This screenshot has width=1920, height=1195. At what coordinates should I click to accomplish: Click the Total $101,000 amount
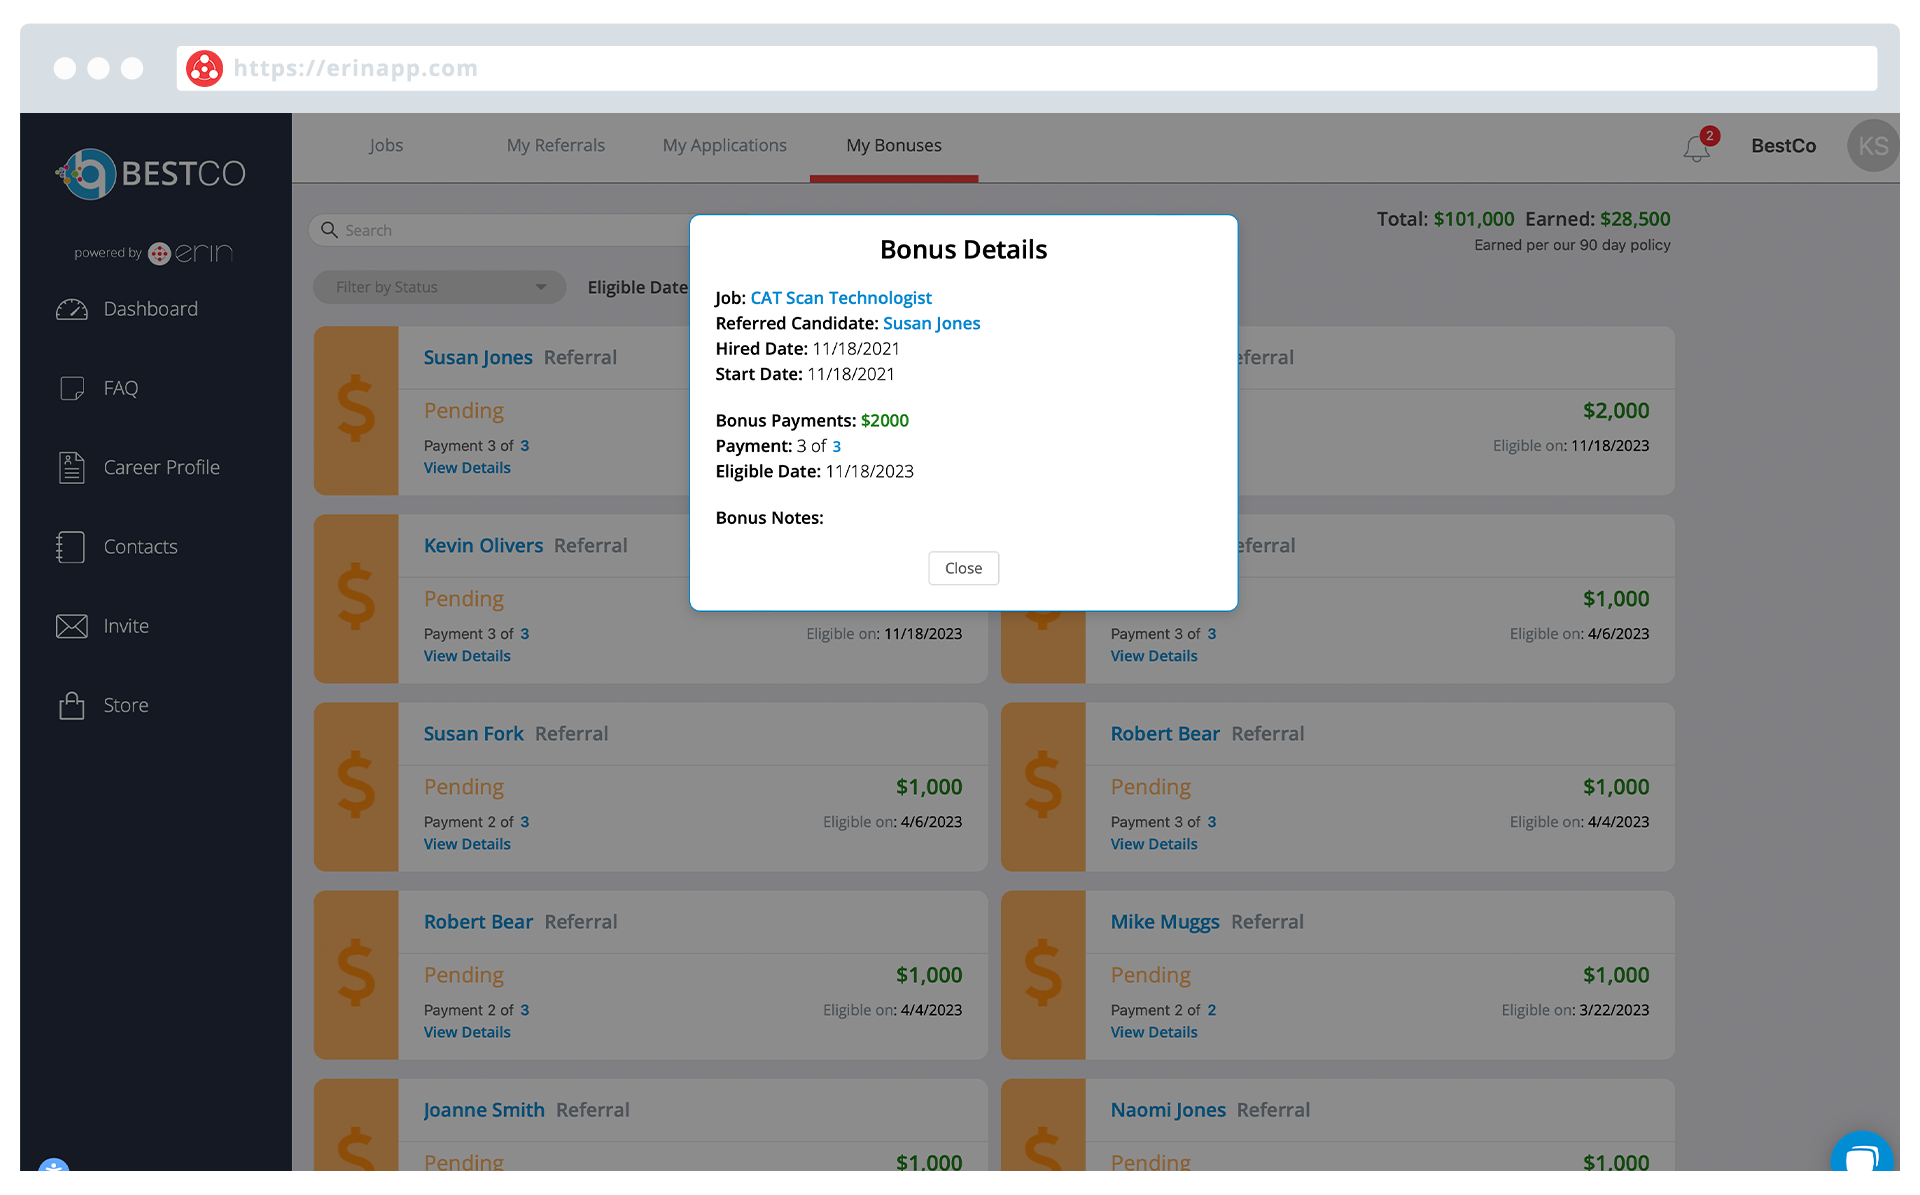pos(1474,218)
